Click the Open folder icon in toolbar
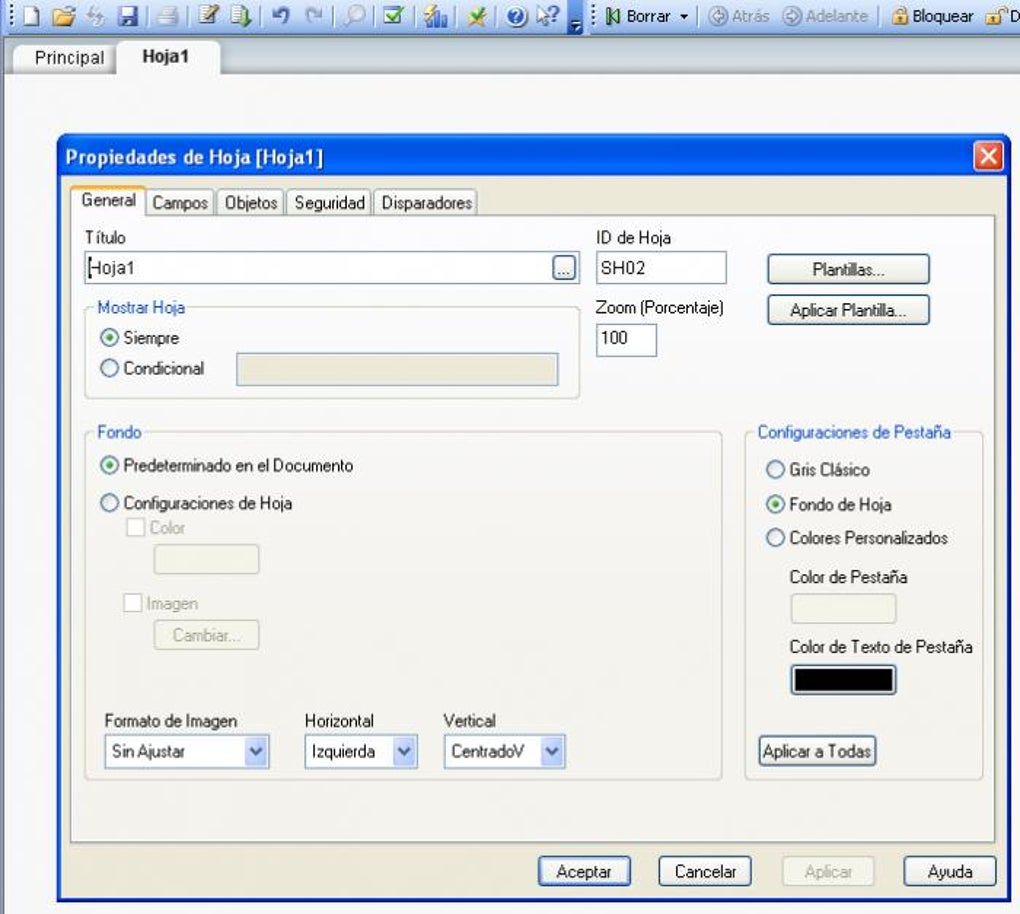Viewport: 1020px width, 914px height. coord(63,16)
